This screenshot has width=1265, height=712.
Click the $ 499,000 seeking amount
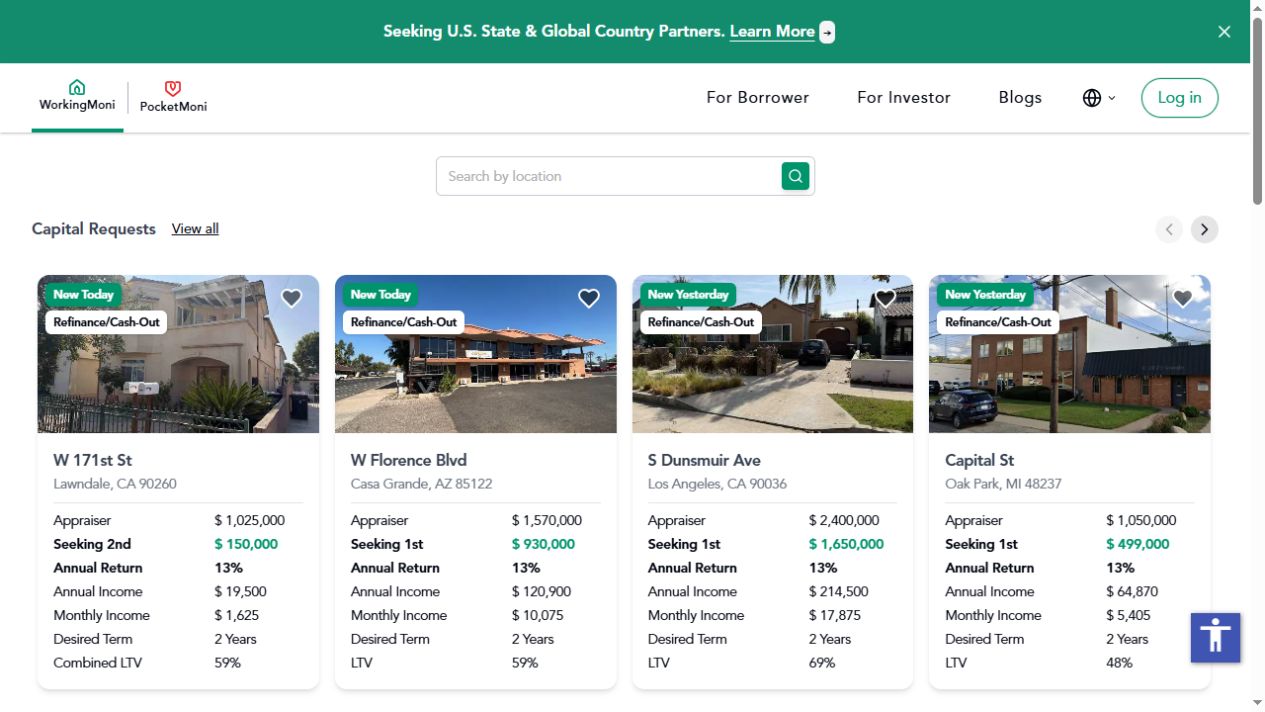tap(1137, 544)
